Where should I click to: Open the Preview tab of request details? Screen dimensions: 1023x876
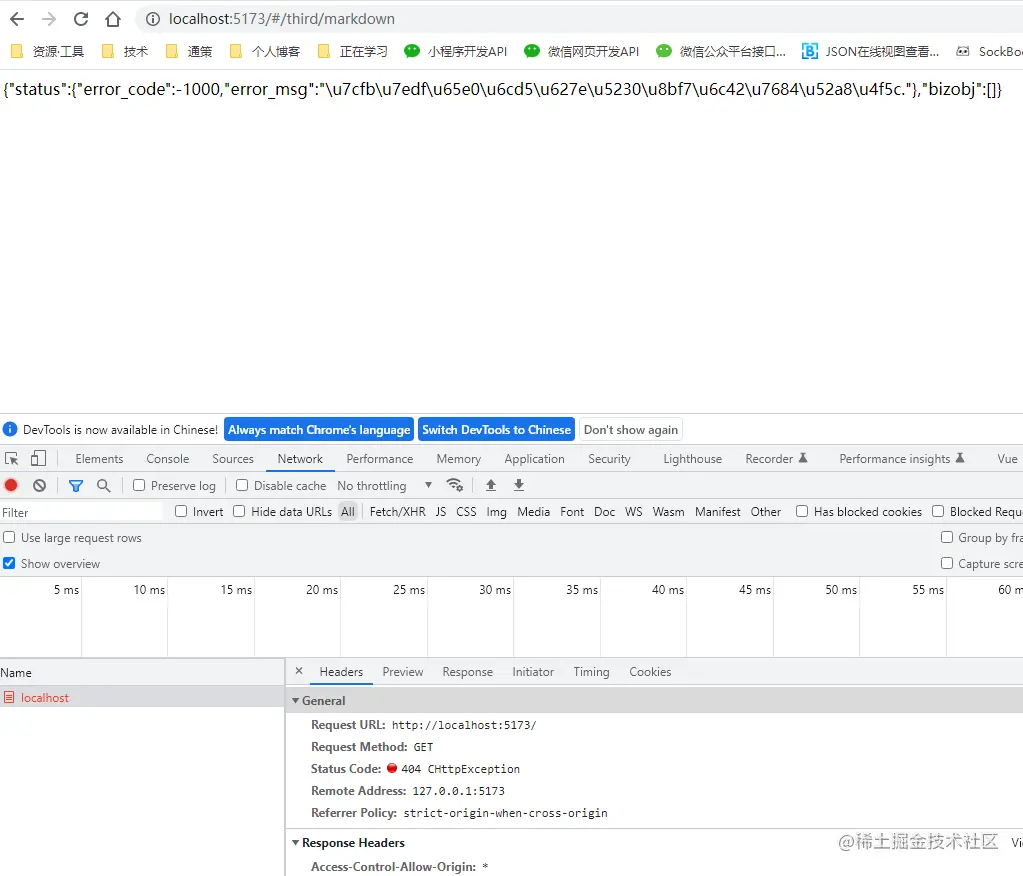[x=403, y=671]
